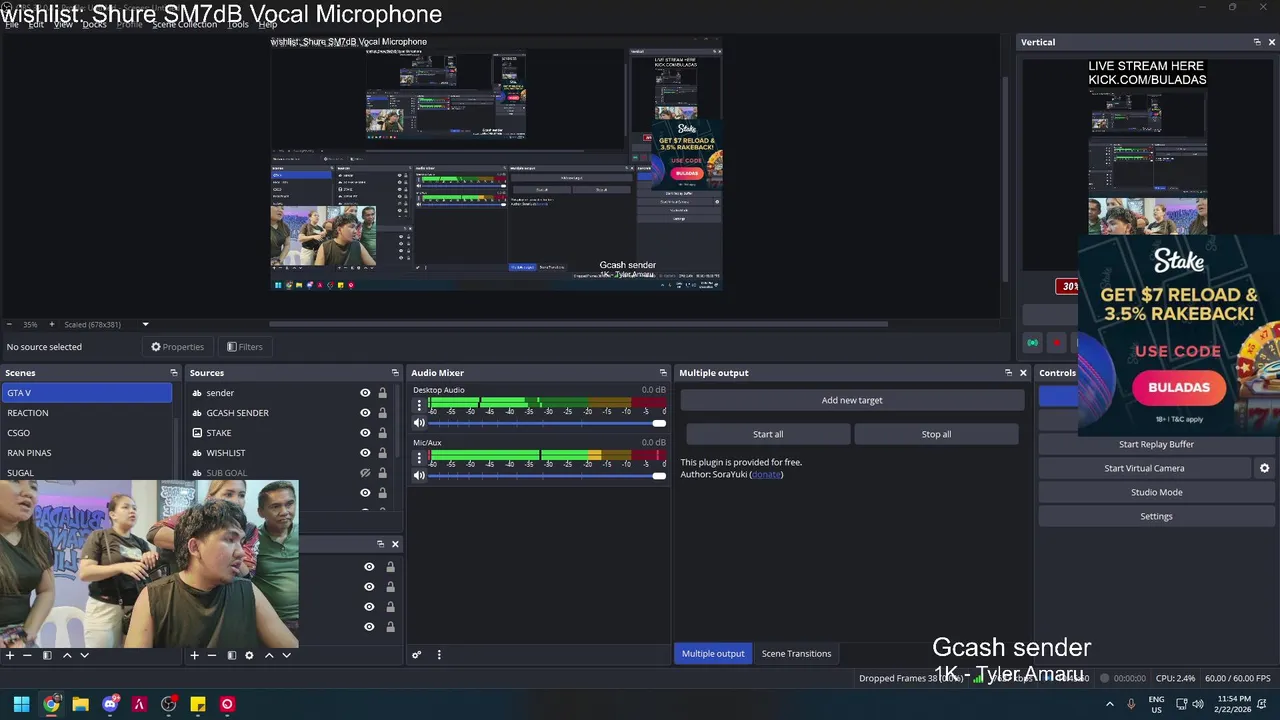The width and height of the screenshot is (1280, 720).
Task: Zoom in preview with the plus icon
Action: 52,324
